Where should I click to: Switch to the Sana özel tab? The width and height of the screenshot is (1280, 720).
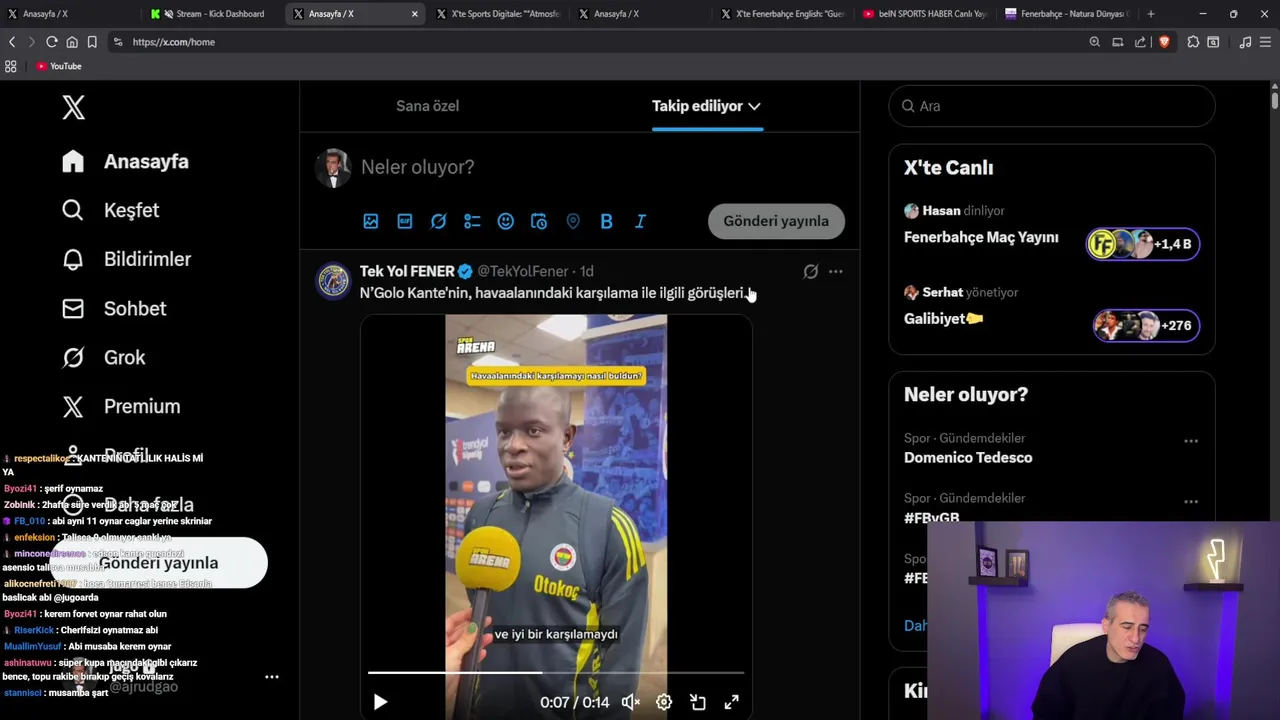click(428, 106)
